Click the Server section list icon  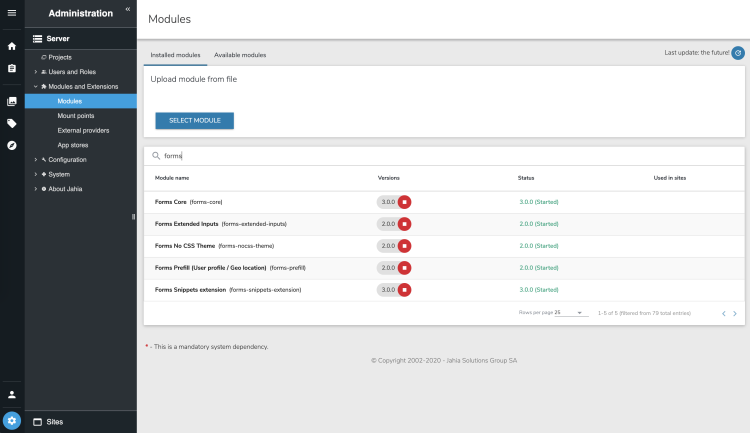tap(37, 39)
